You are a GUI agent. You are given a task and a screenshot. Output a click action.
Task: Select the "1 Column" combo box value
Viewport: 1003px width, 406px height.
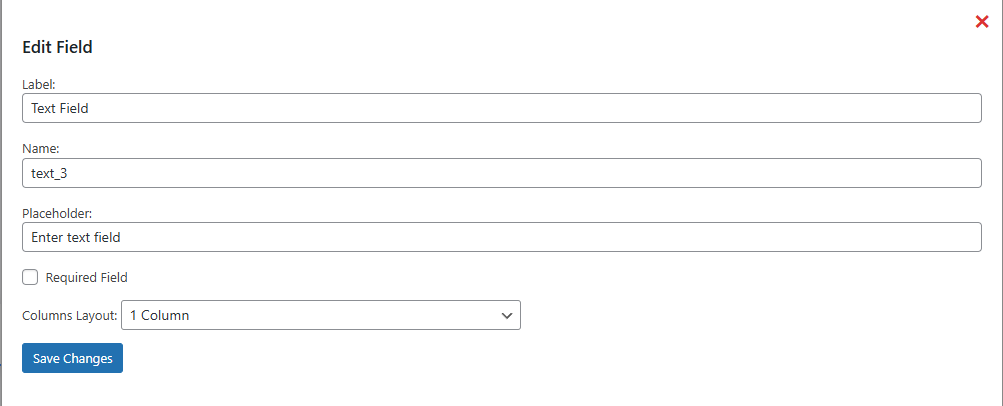[160, 315]
